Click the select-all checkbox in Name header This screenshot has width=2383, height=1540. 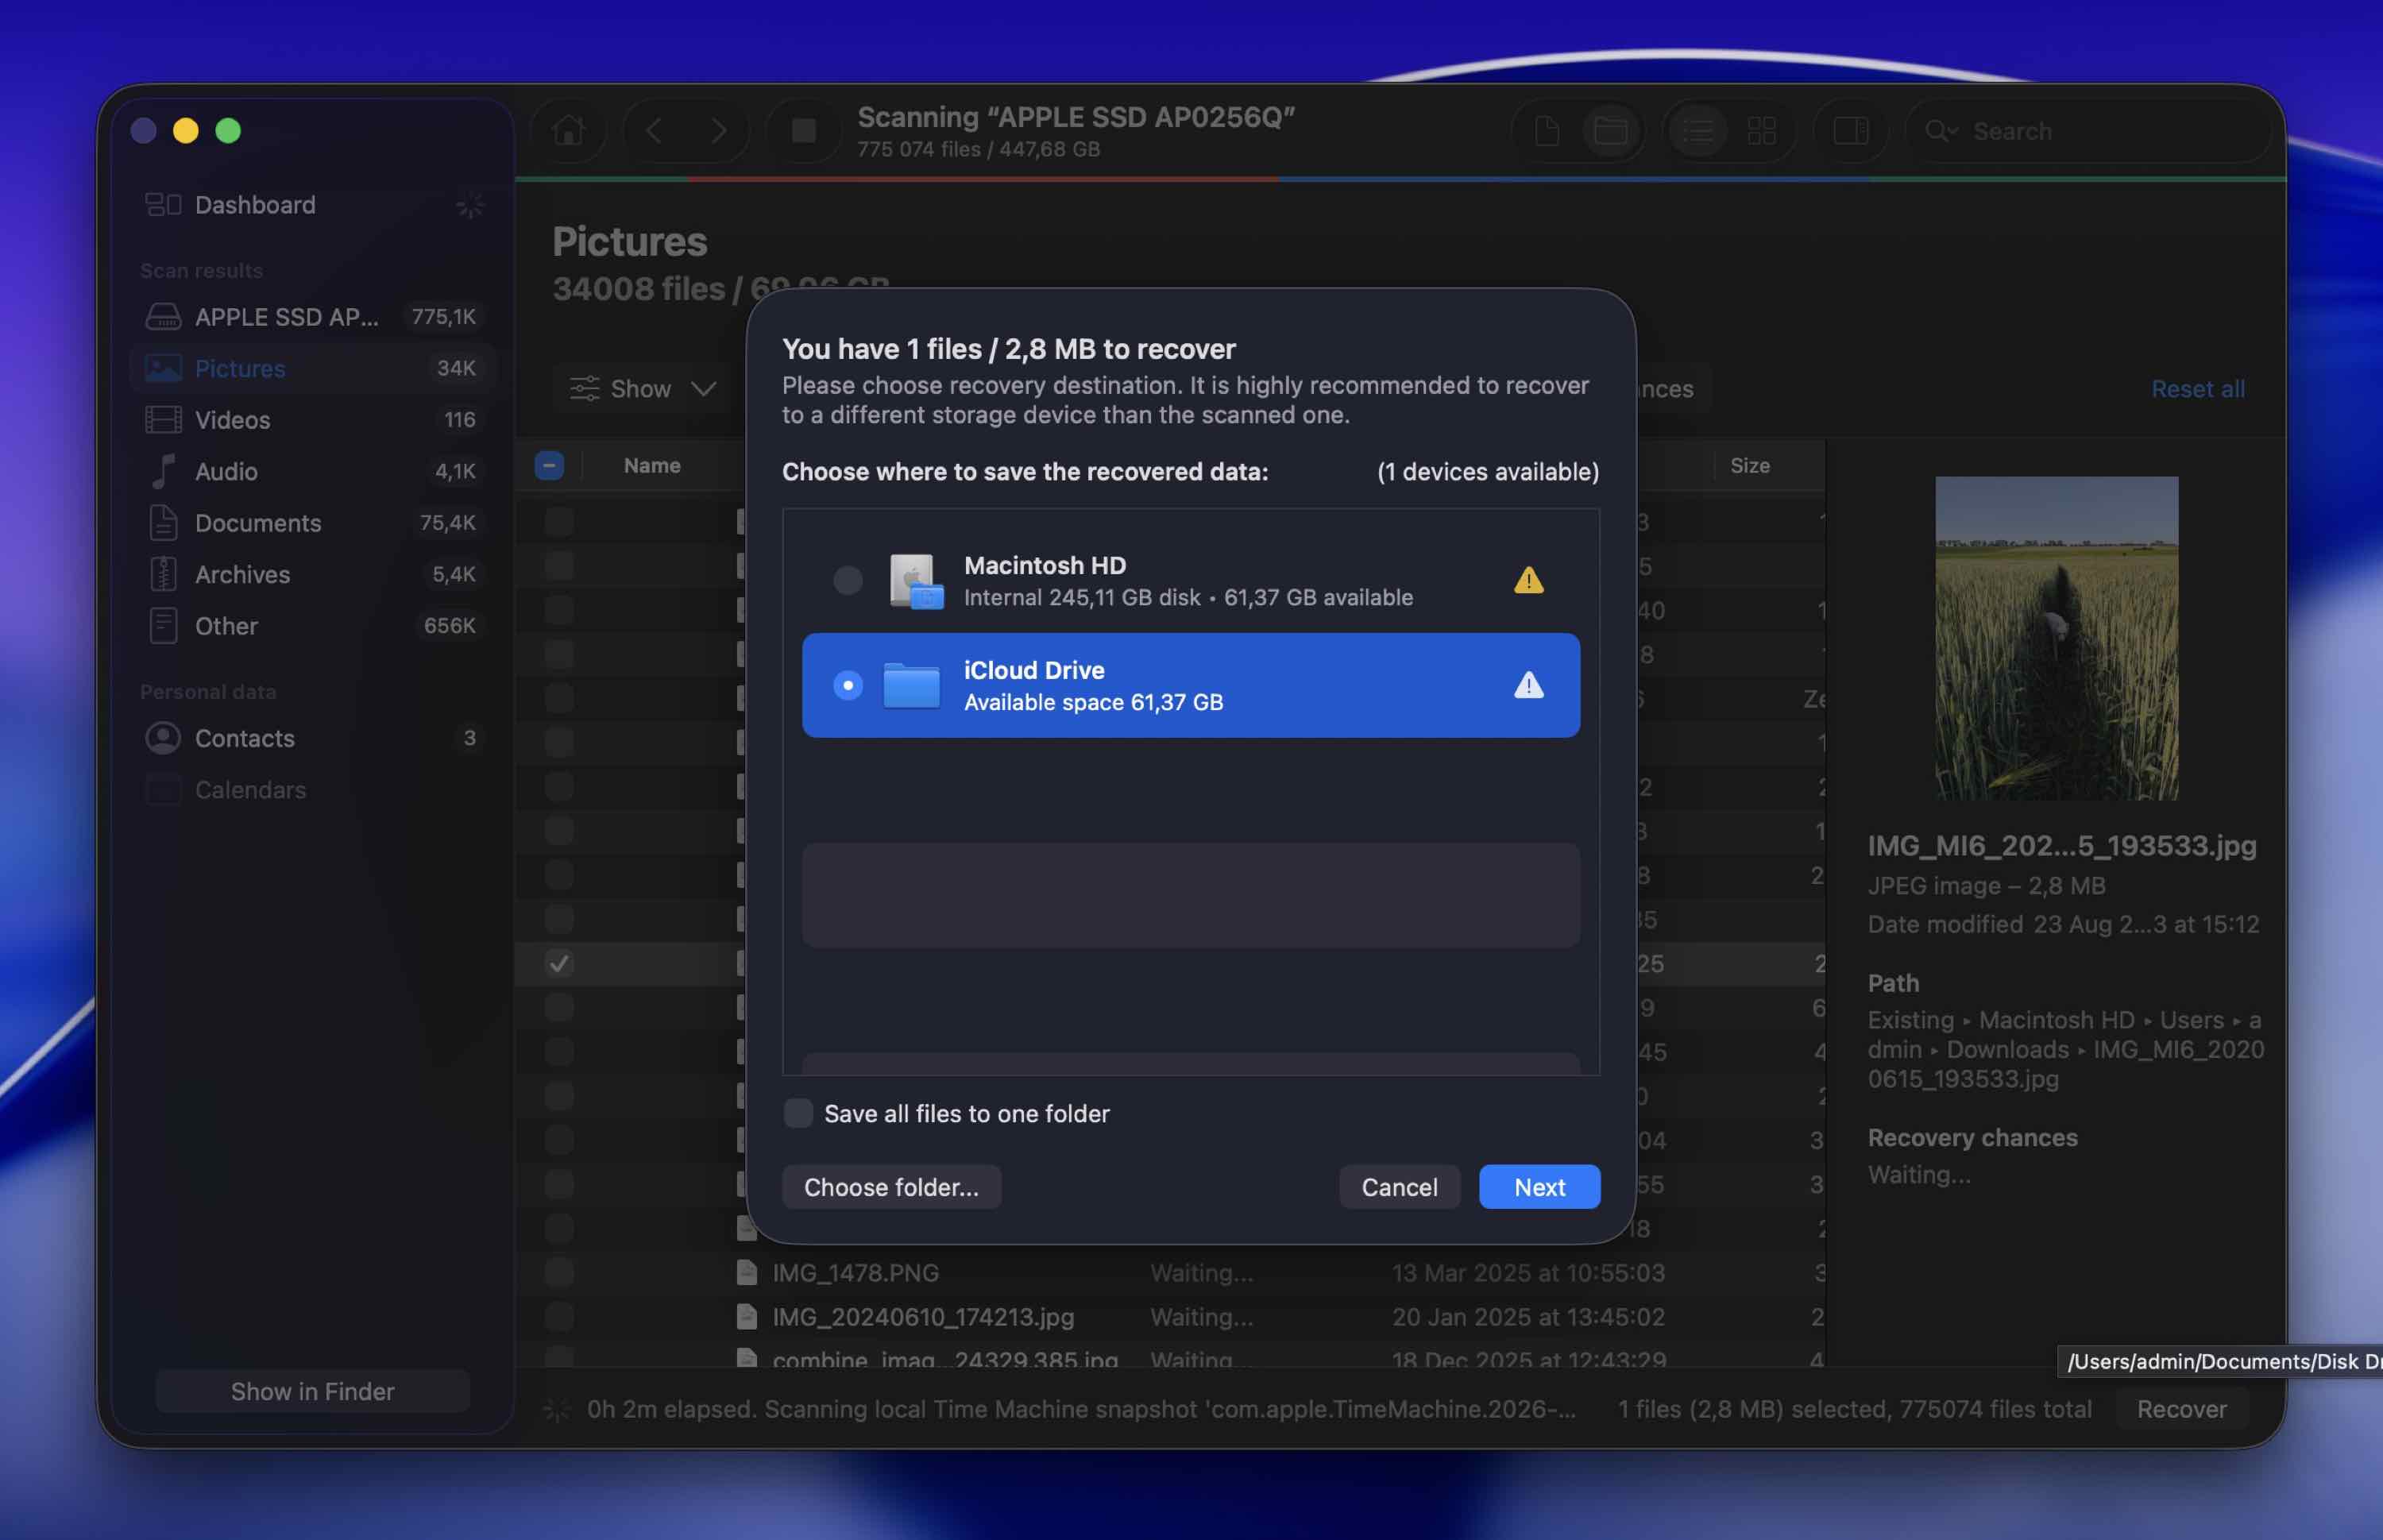pyautogui.click(x=549, y=465)
